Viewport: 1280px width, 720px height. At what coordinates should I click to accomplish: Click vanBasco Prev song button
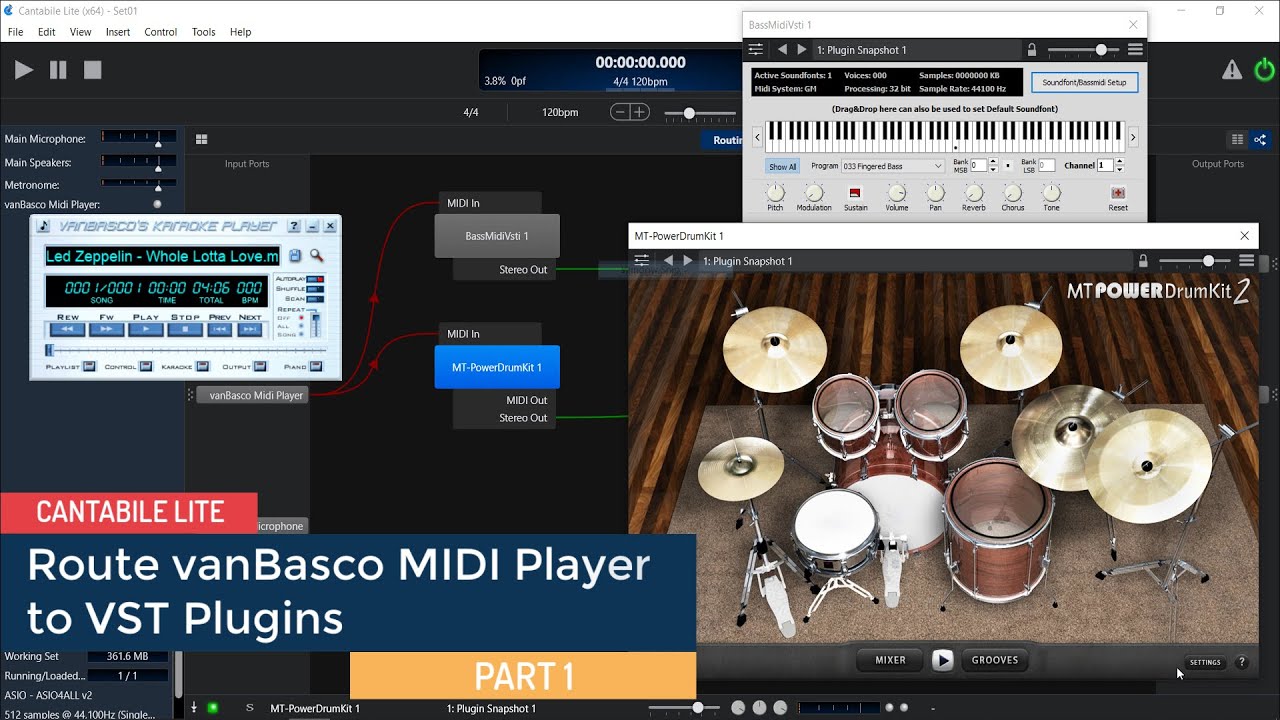click(221, 329)
